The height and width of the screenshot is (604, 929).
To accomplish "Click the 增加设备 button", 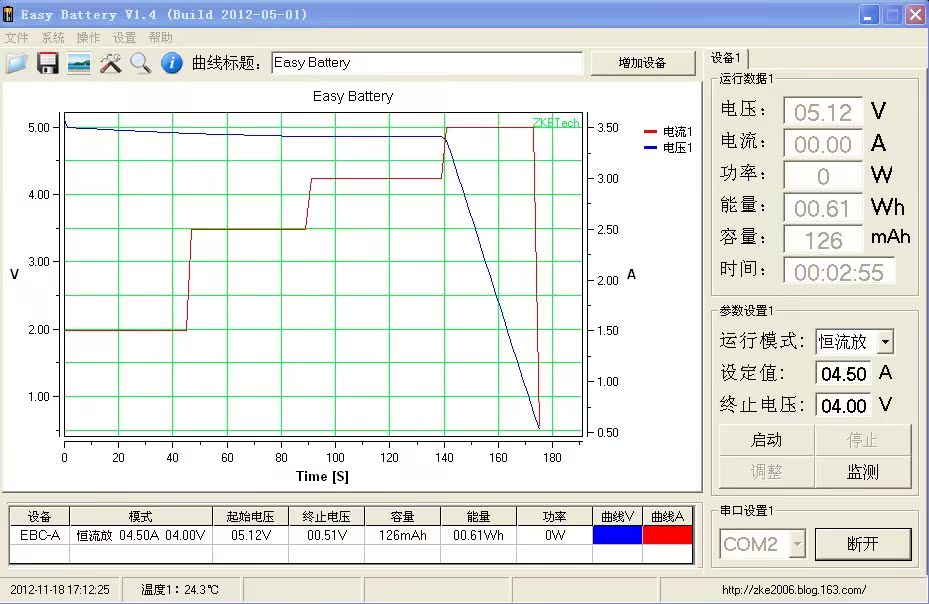I will tap(642, 63).
